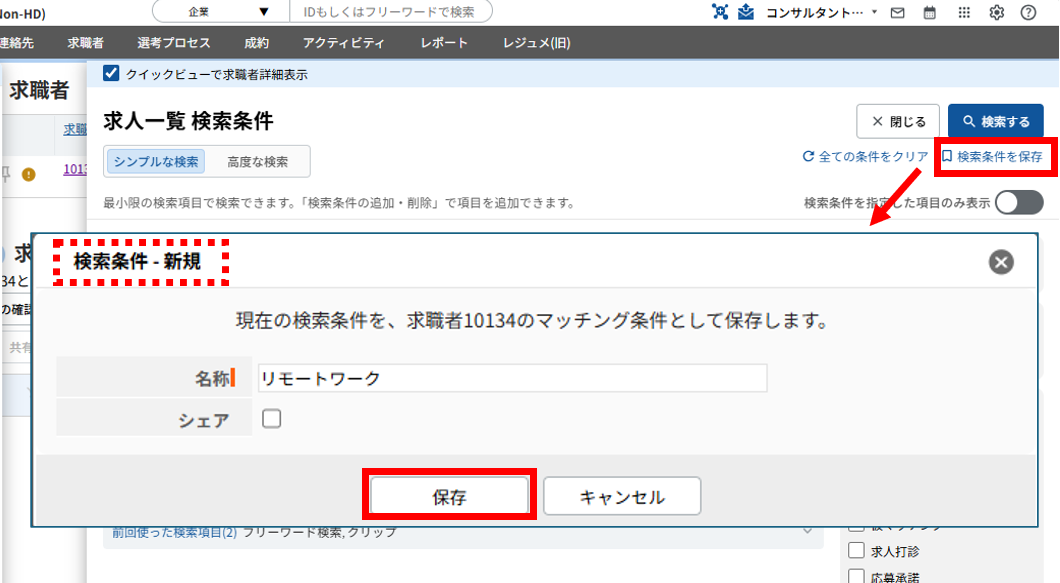The height and width of the screenshot is (583, 1060).
Task: Open the apps grid menu icon
Action: [964, 13]
